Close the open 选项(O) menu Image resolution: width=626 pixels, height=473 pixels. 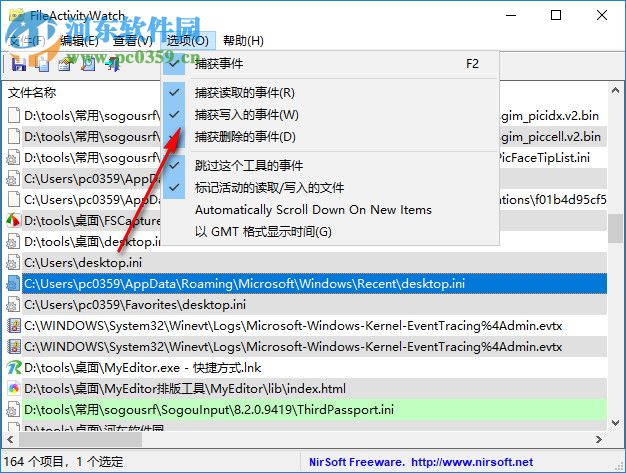[x=188, y=40]
